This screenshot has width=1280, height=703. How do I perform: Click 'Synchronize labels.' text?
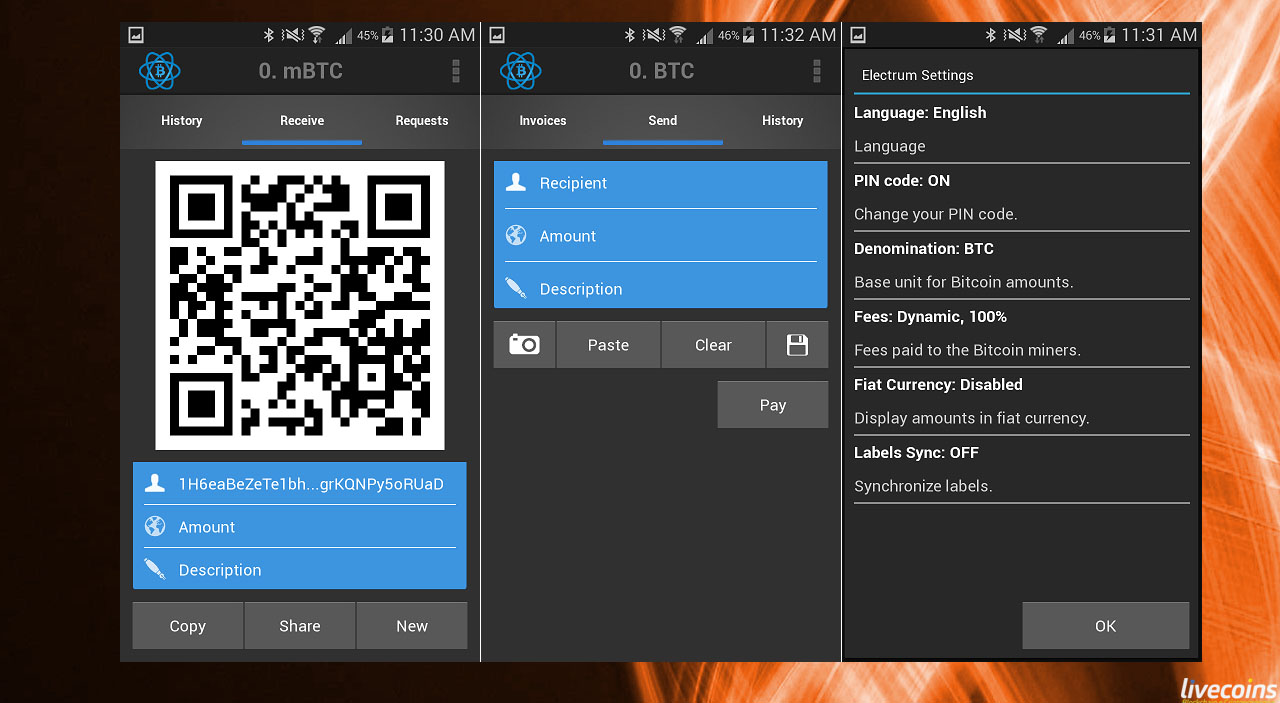coord(923,486)
